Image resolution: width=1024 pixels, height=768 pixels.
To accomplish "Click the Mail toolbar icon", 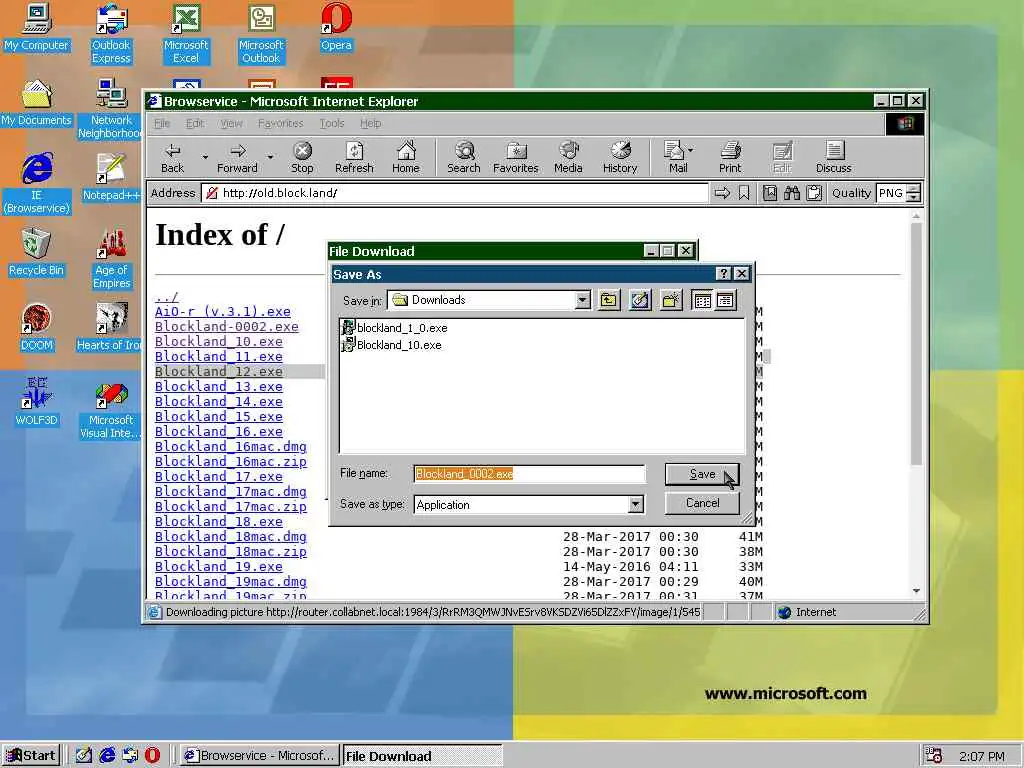I will [676, 158].
